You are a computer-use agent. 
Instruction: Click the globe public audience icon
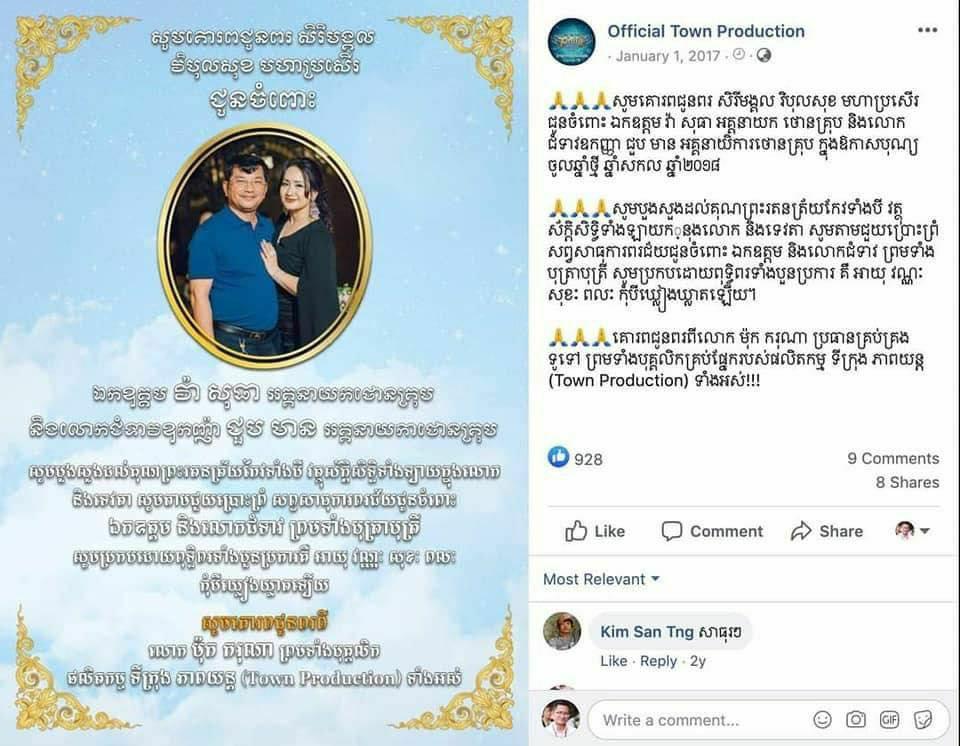[763, 56]
